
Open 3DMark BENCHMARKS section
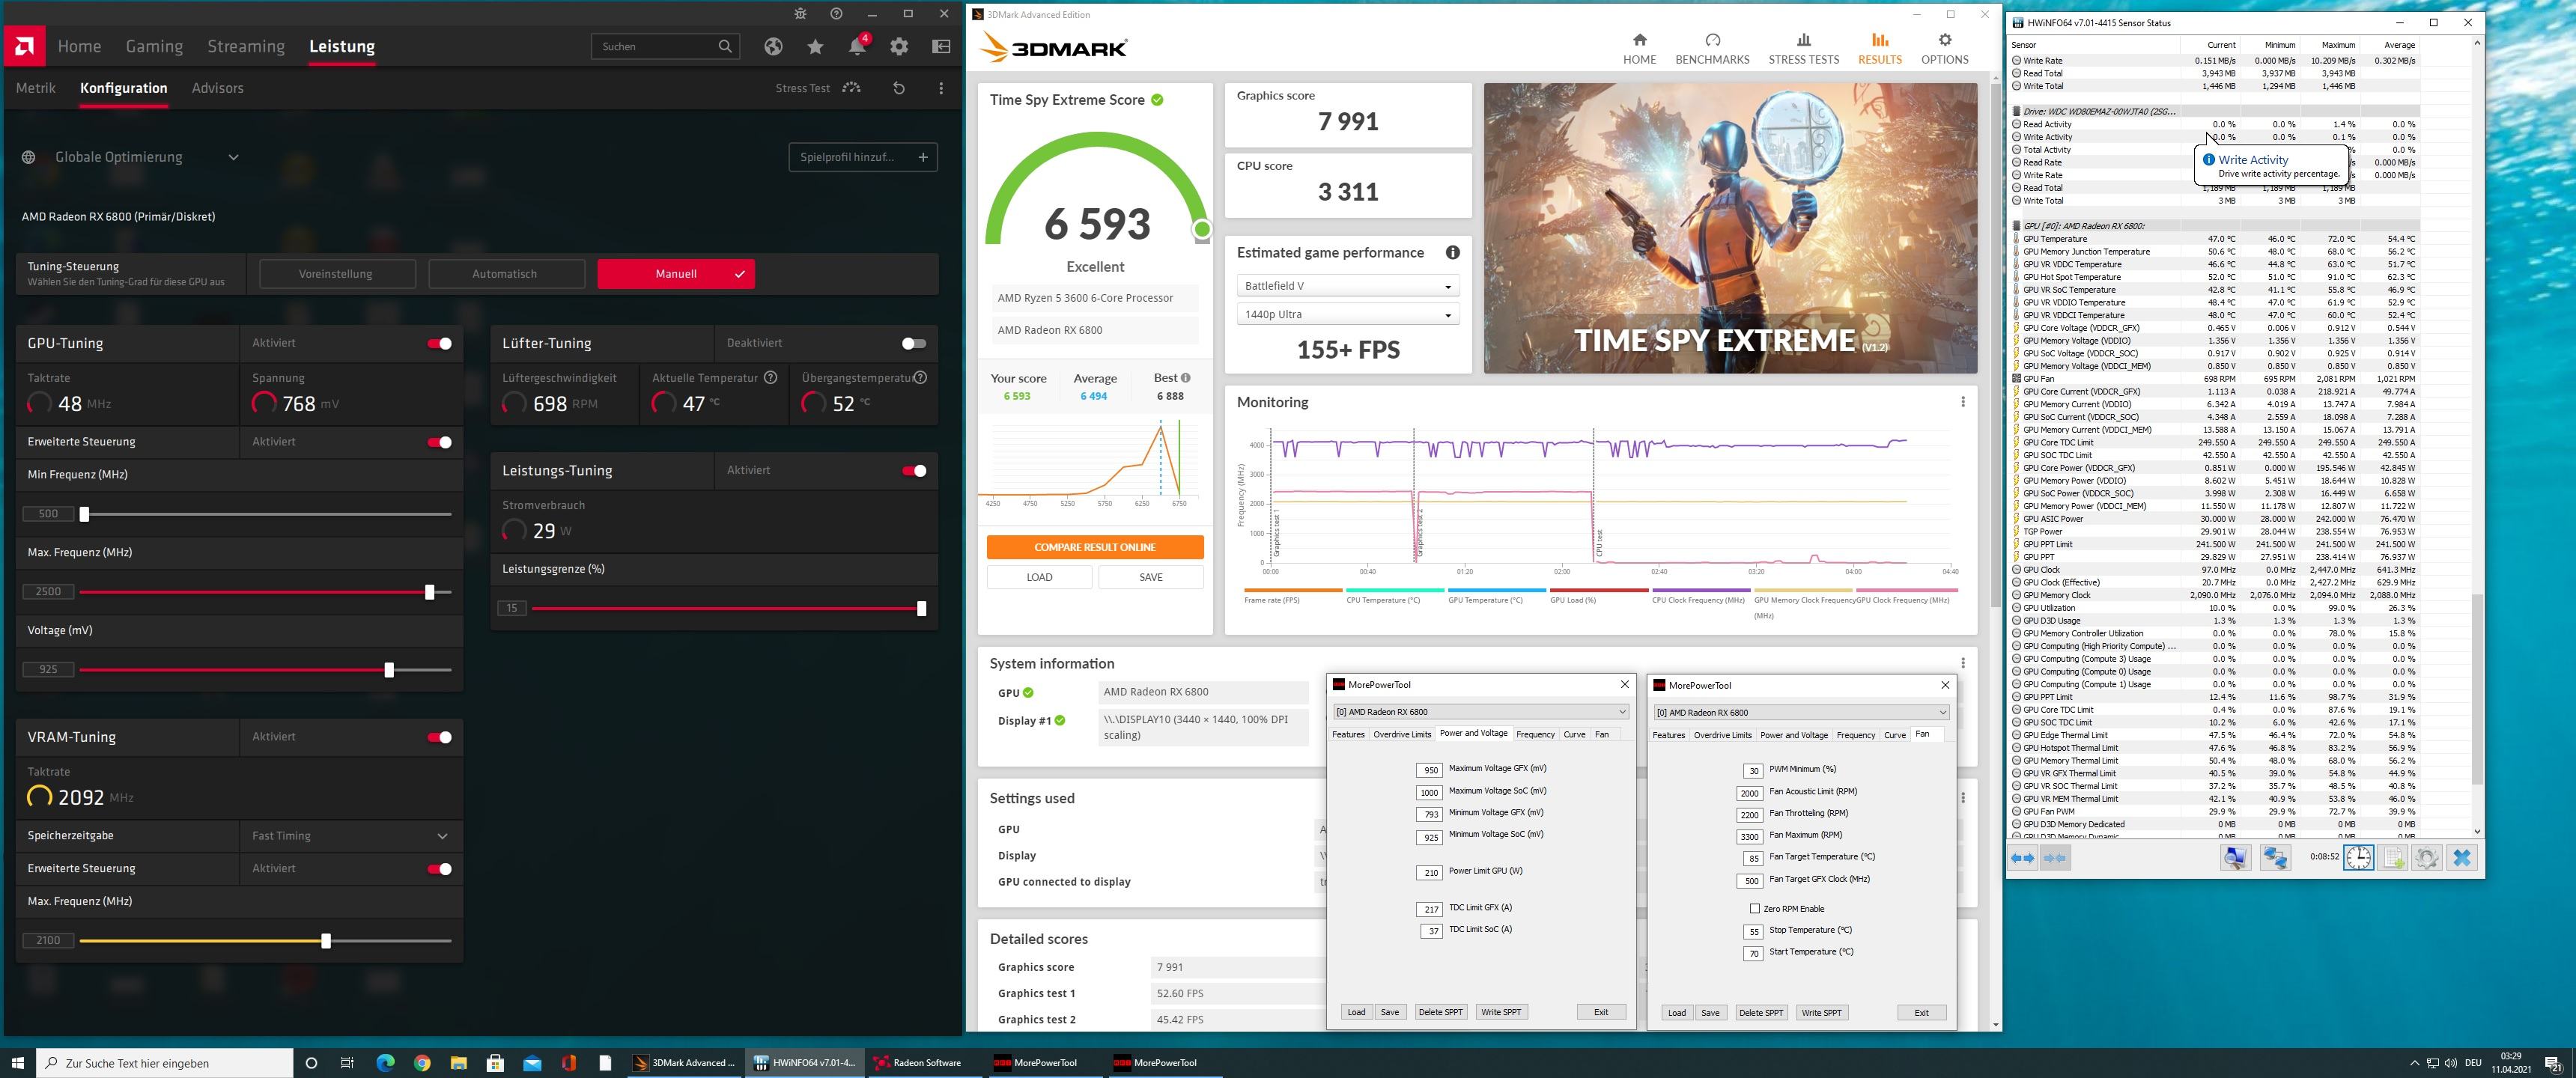(1712, 48)
